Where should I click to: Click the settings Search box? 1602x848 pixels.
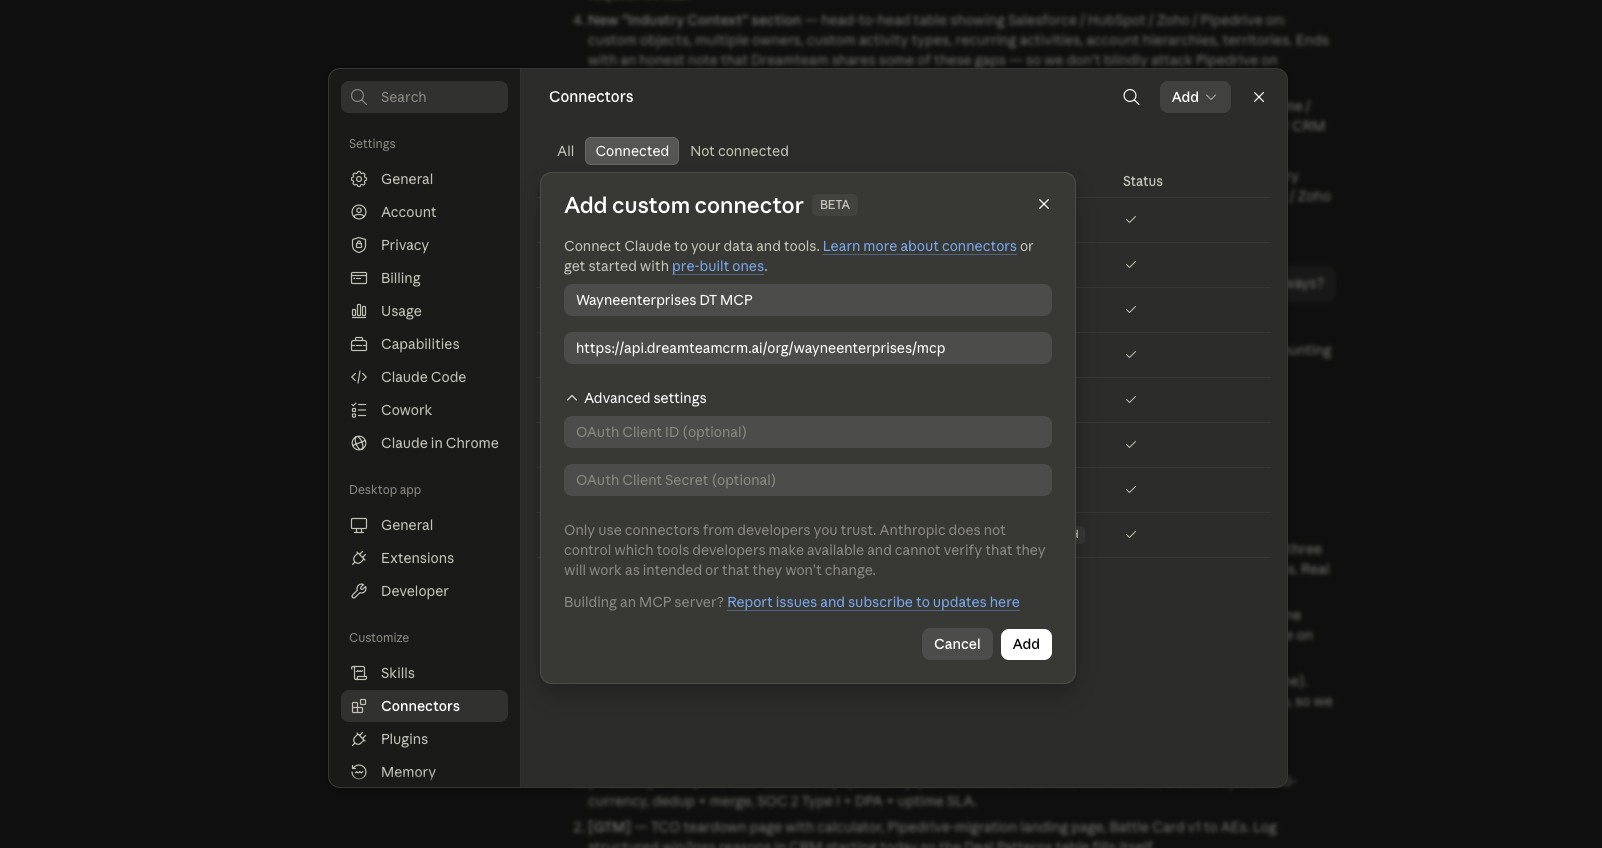coord(424,97)
